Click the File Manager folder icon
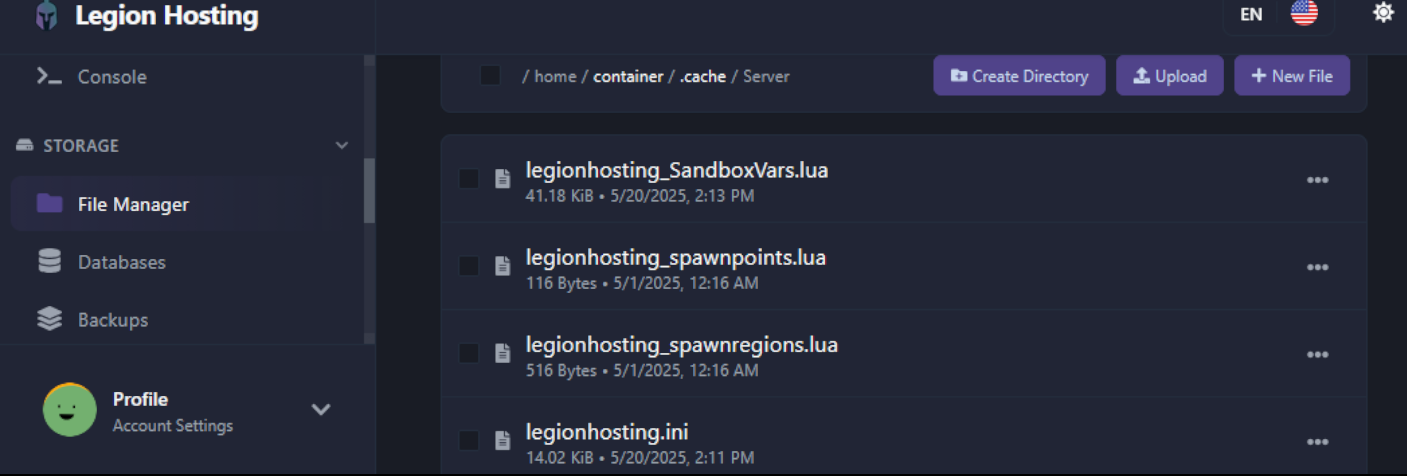Viewport: 1407px width, 476px height. (49, 204)
